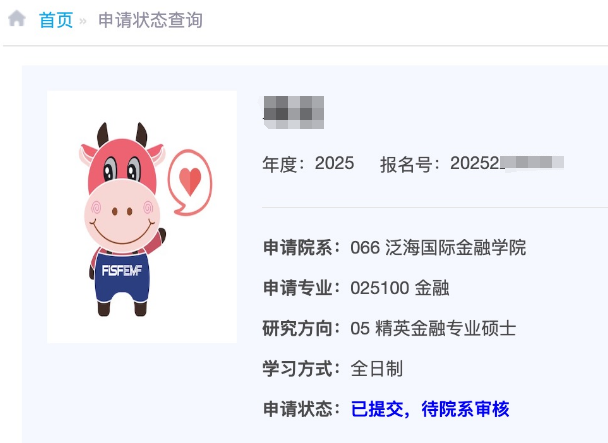Click the 年度 2025 value

tap(334, 163)
